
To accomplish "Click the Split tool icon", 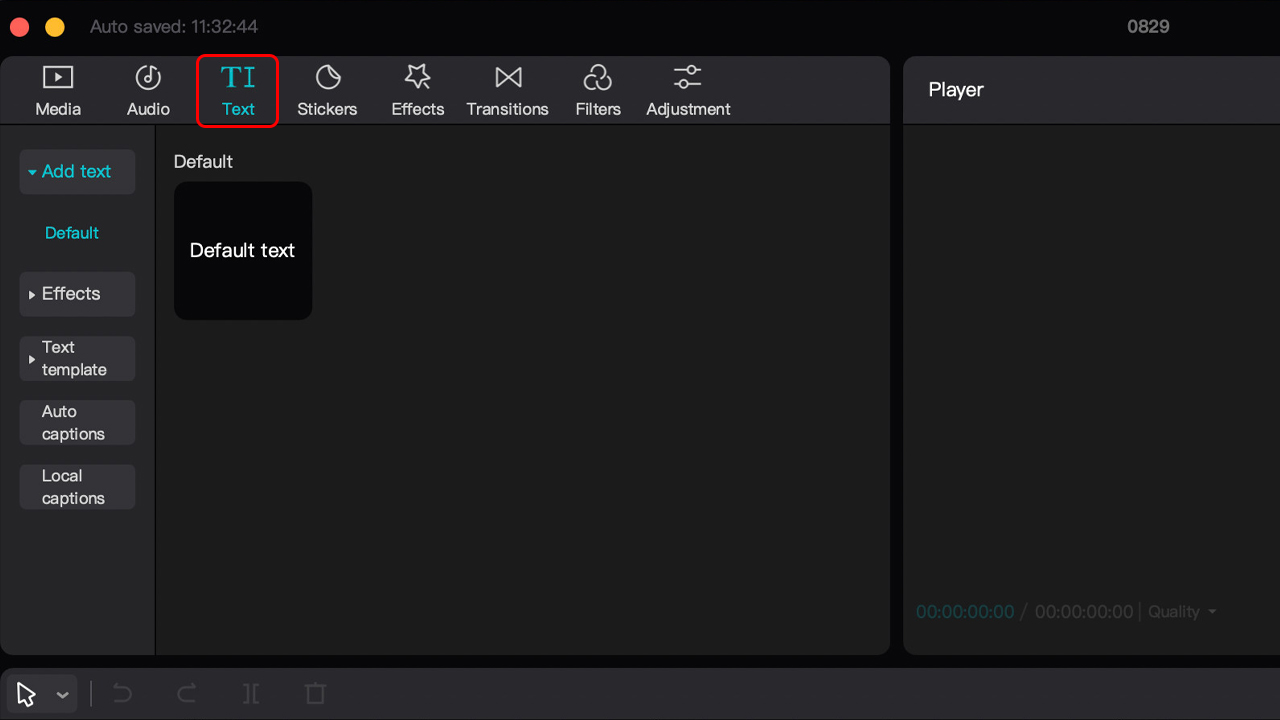I will (251, 694).
